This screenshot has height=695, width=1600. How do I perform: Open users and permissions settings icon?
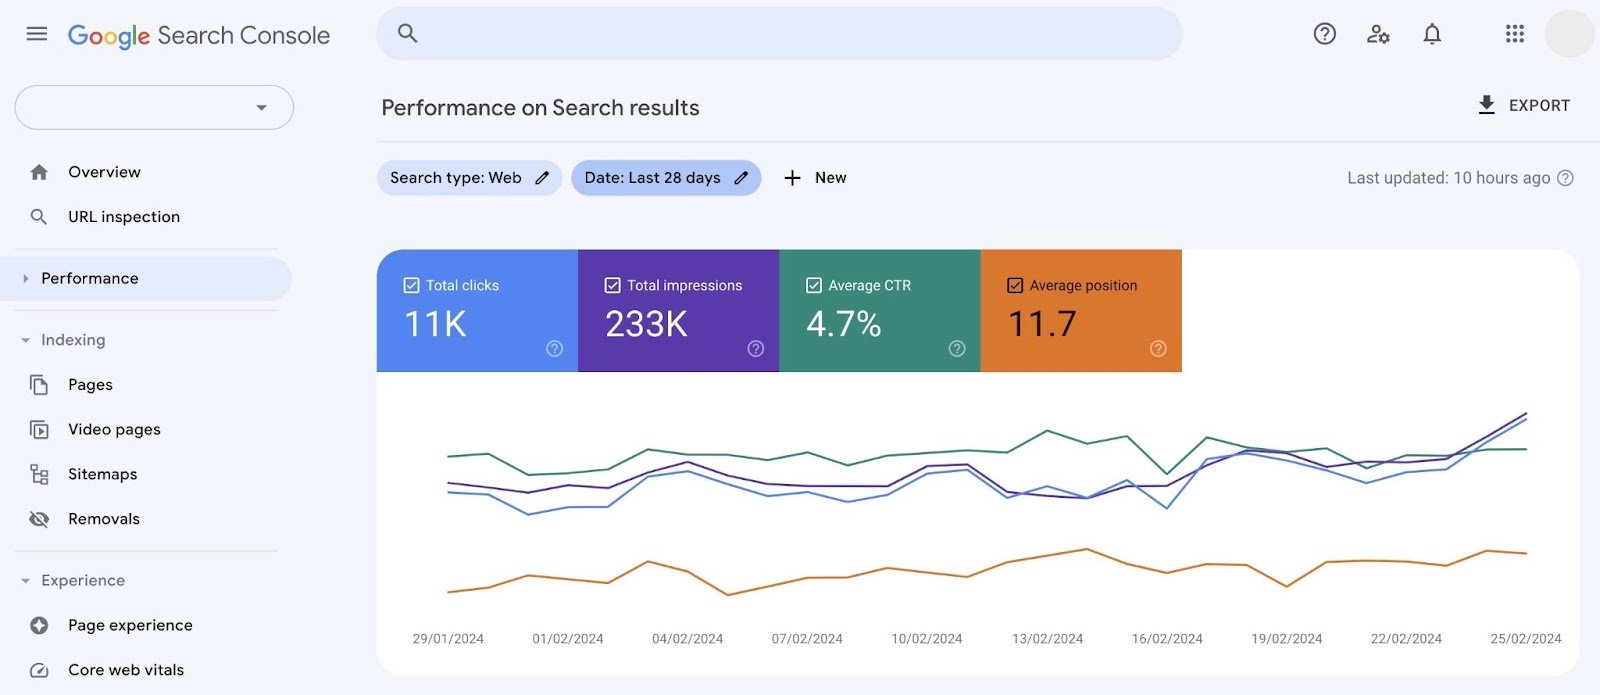click(x=1378, y=34)
